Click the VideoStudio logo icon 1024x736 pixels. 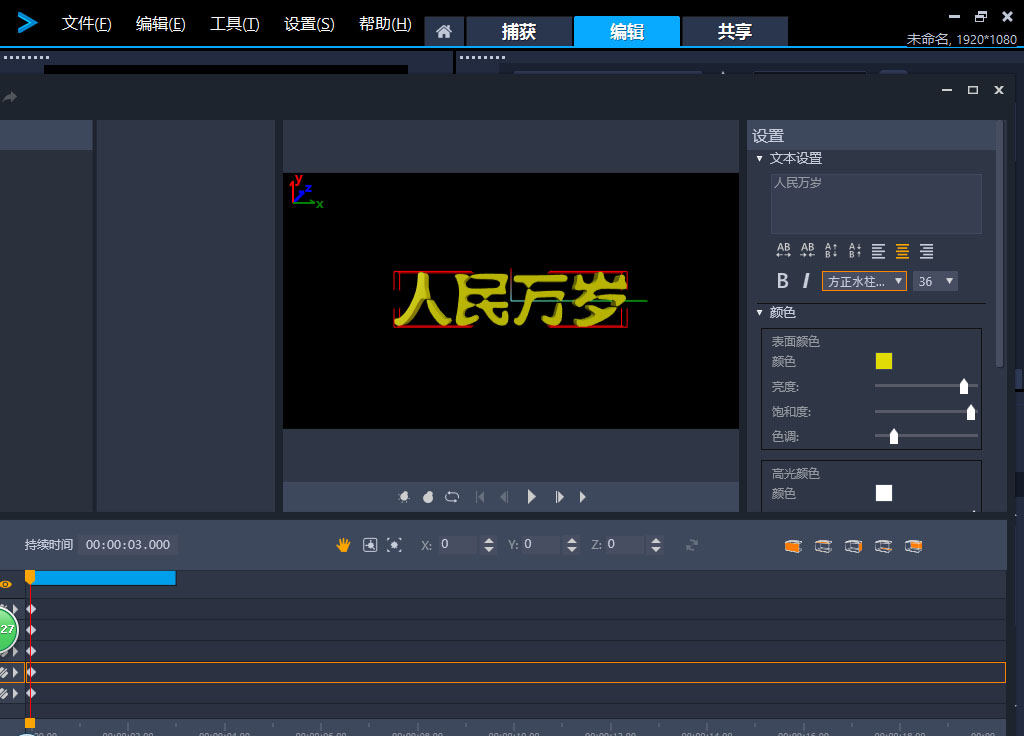coord(27,23)
